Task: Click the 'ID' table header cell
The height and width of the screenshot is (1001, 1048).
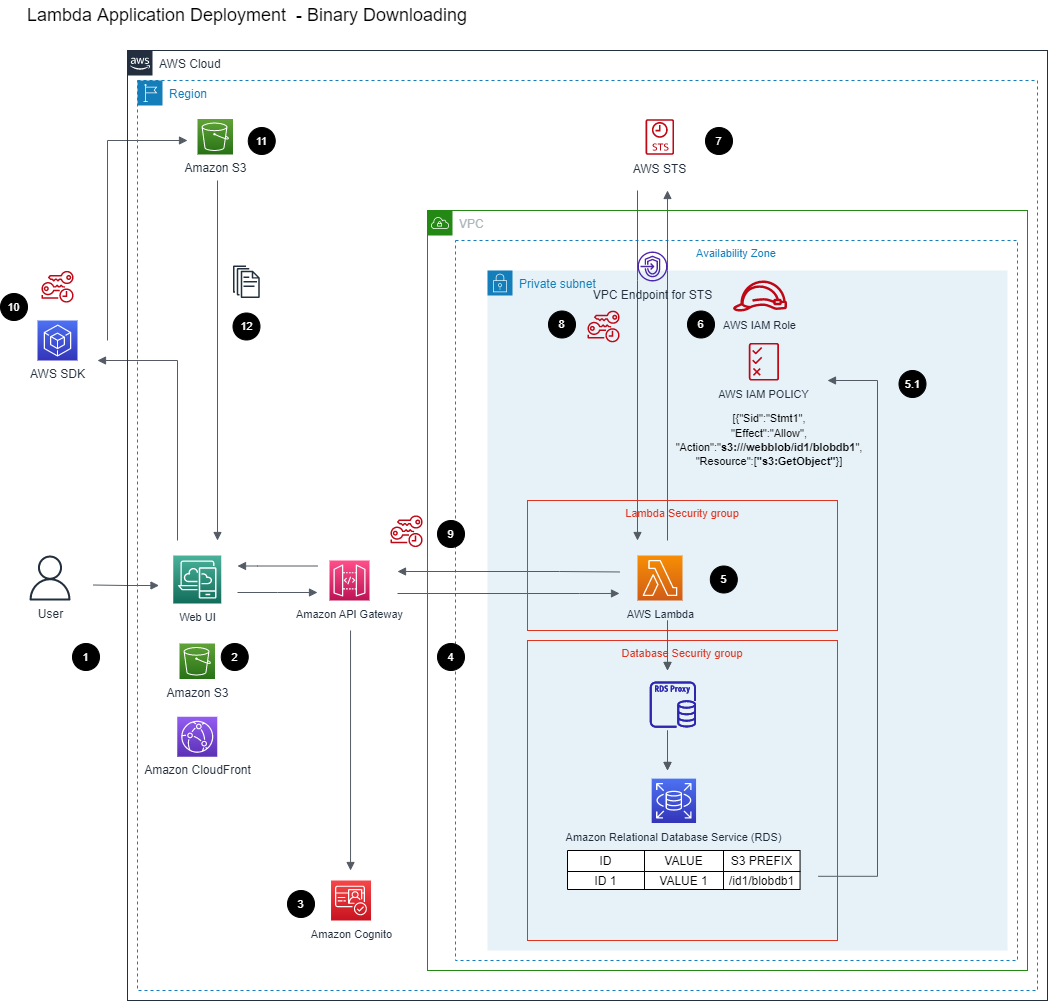Action: [x=606, y=861]
